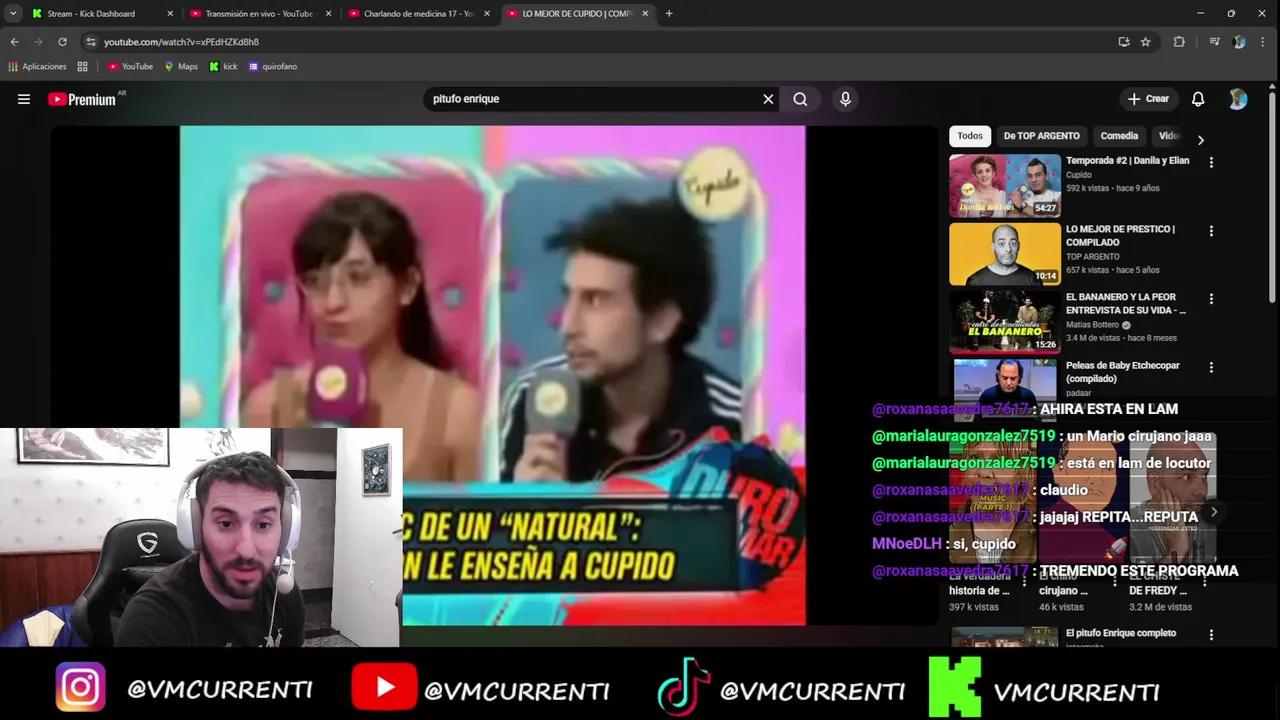
Task: Install app icon in address bar
Action: 1124,42
